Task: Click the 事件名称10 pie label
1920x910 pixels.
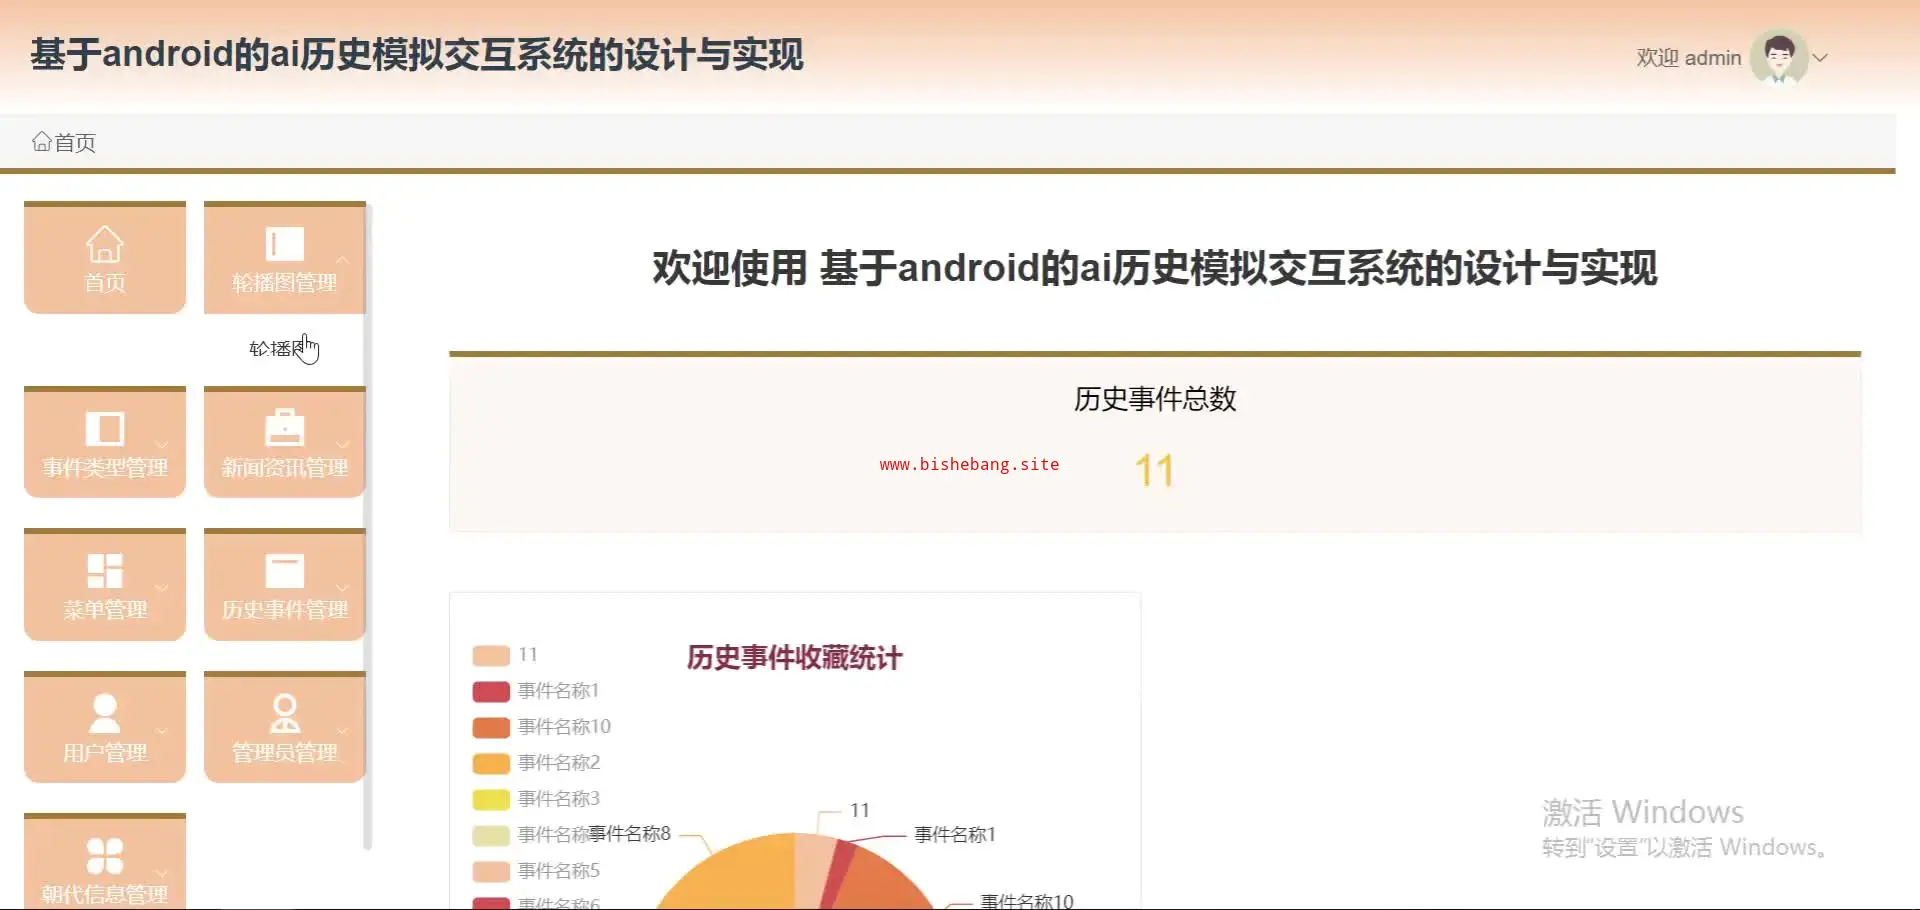Action: click(x=1027, y=901)
